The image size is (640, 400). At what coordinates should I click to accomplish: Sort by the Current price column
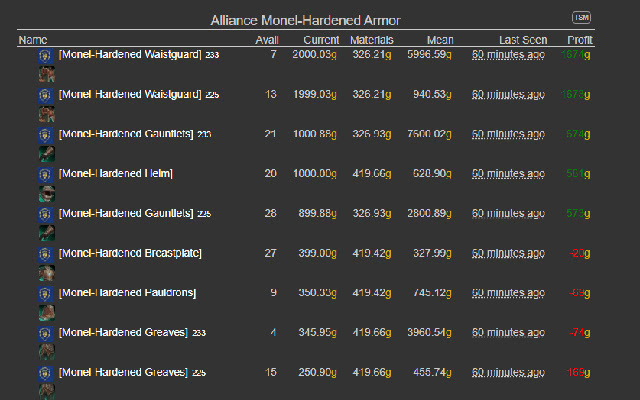tap(321, 40)
